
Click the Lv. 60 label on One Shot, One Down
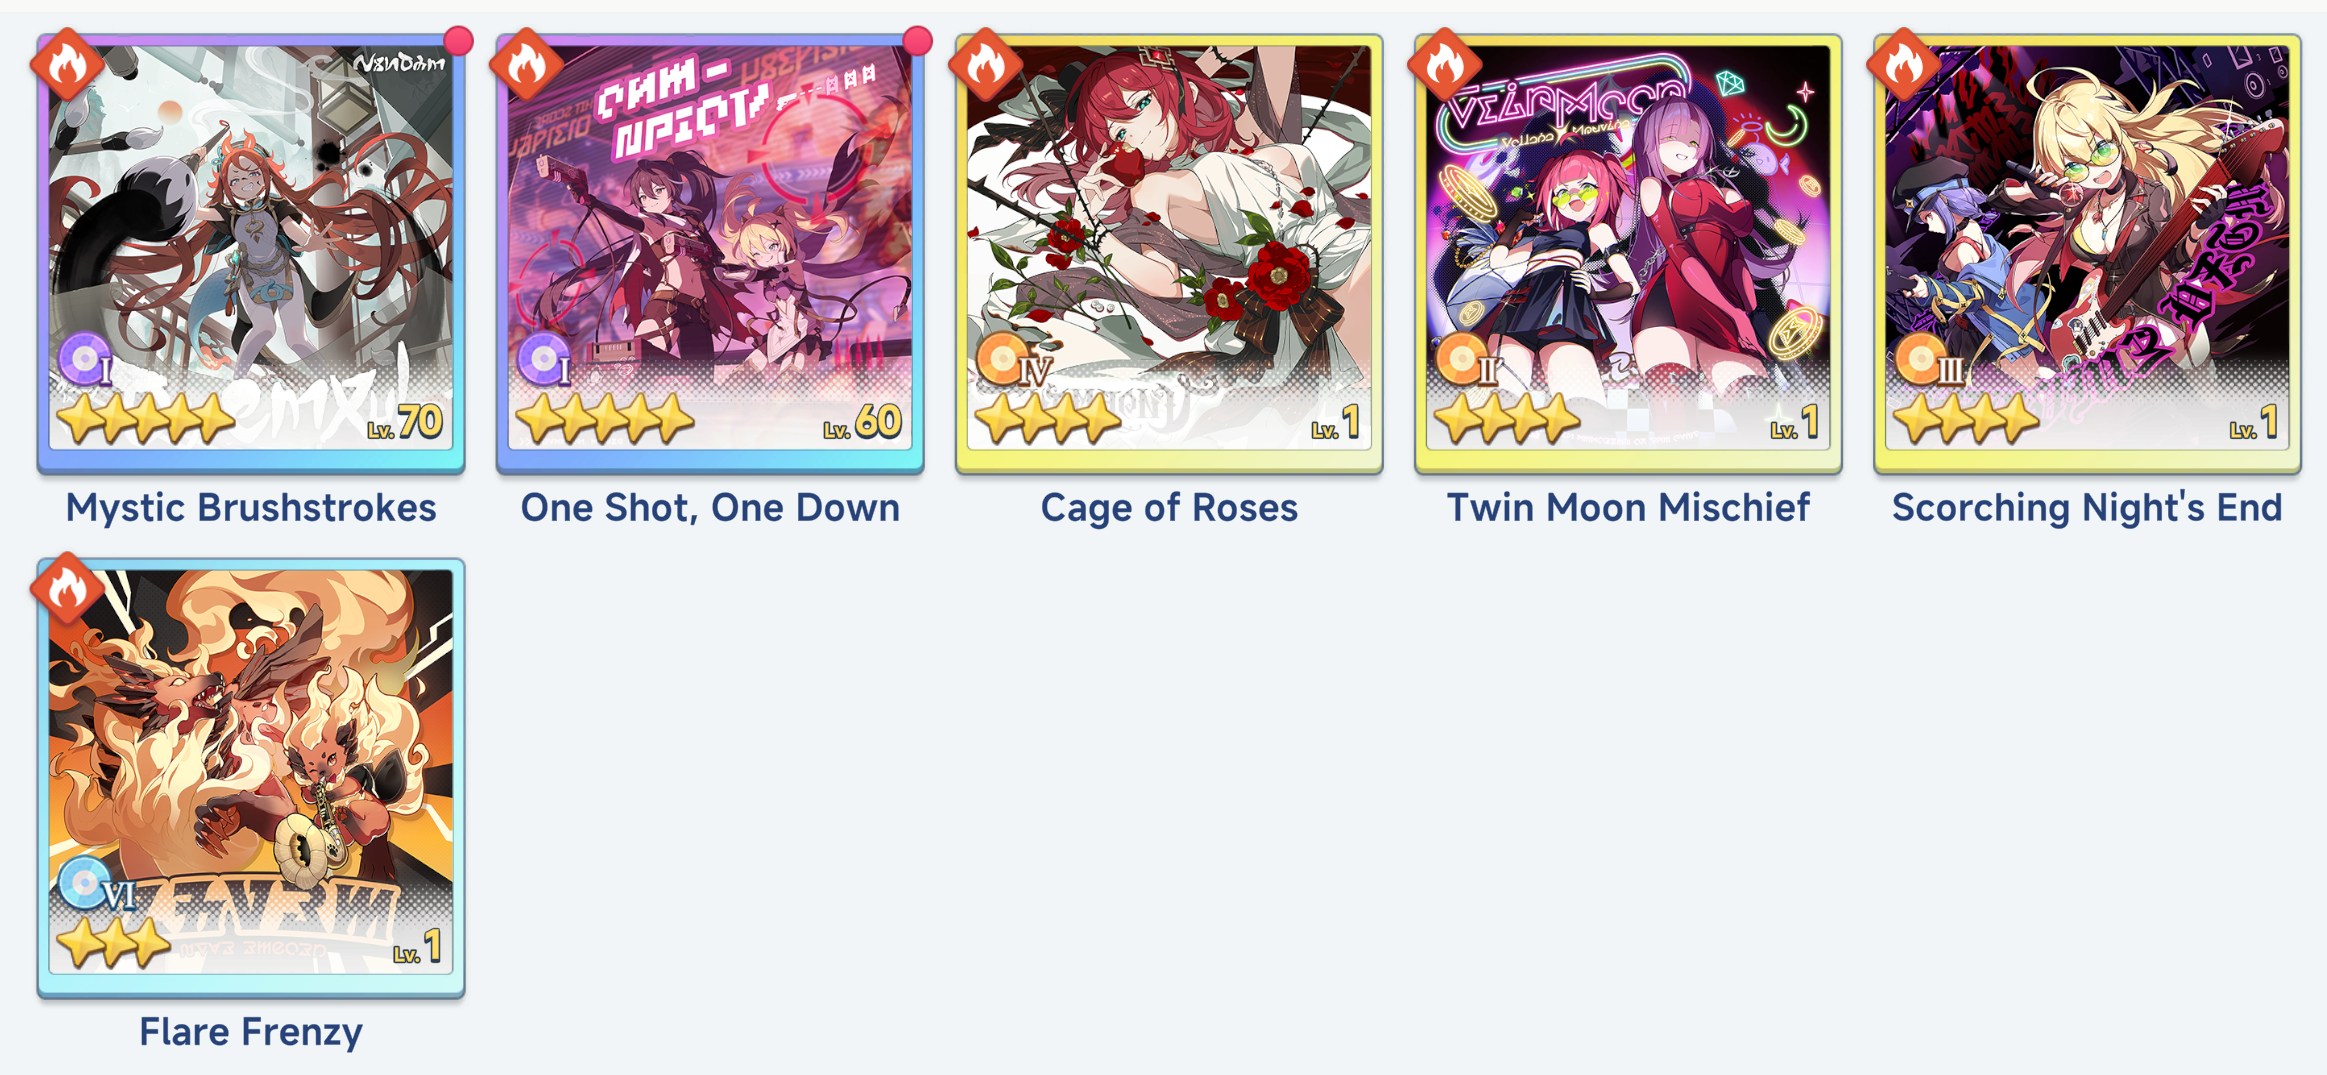pos(862,422)
